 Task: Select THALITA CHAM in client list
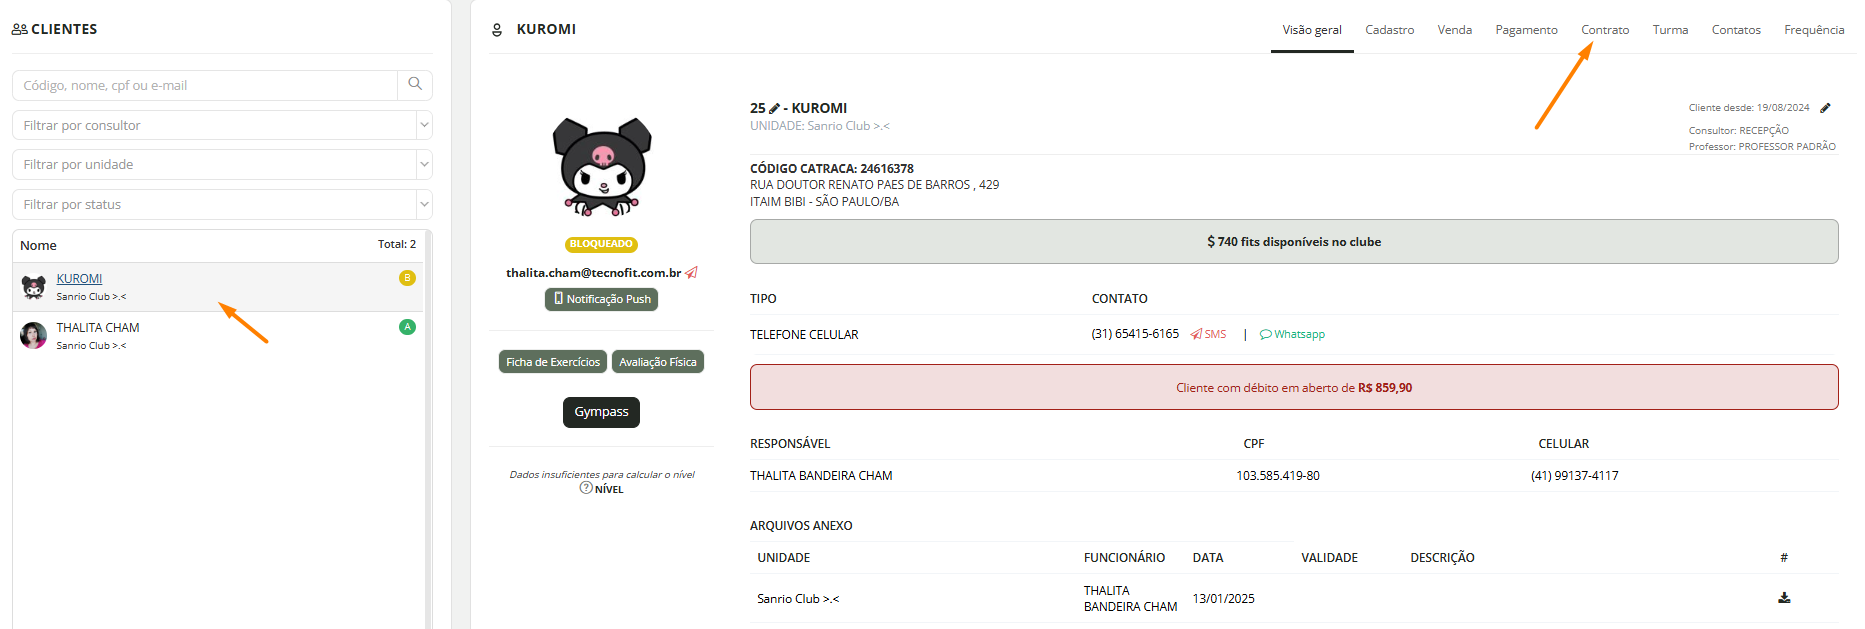point(218,336)
